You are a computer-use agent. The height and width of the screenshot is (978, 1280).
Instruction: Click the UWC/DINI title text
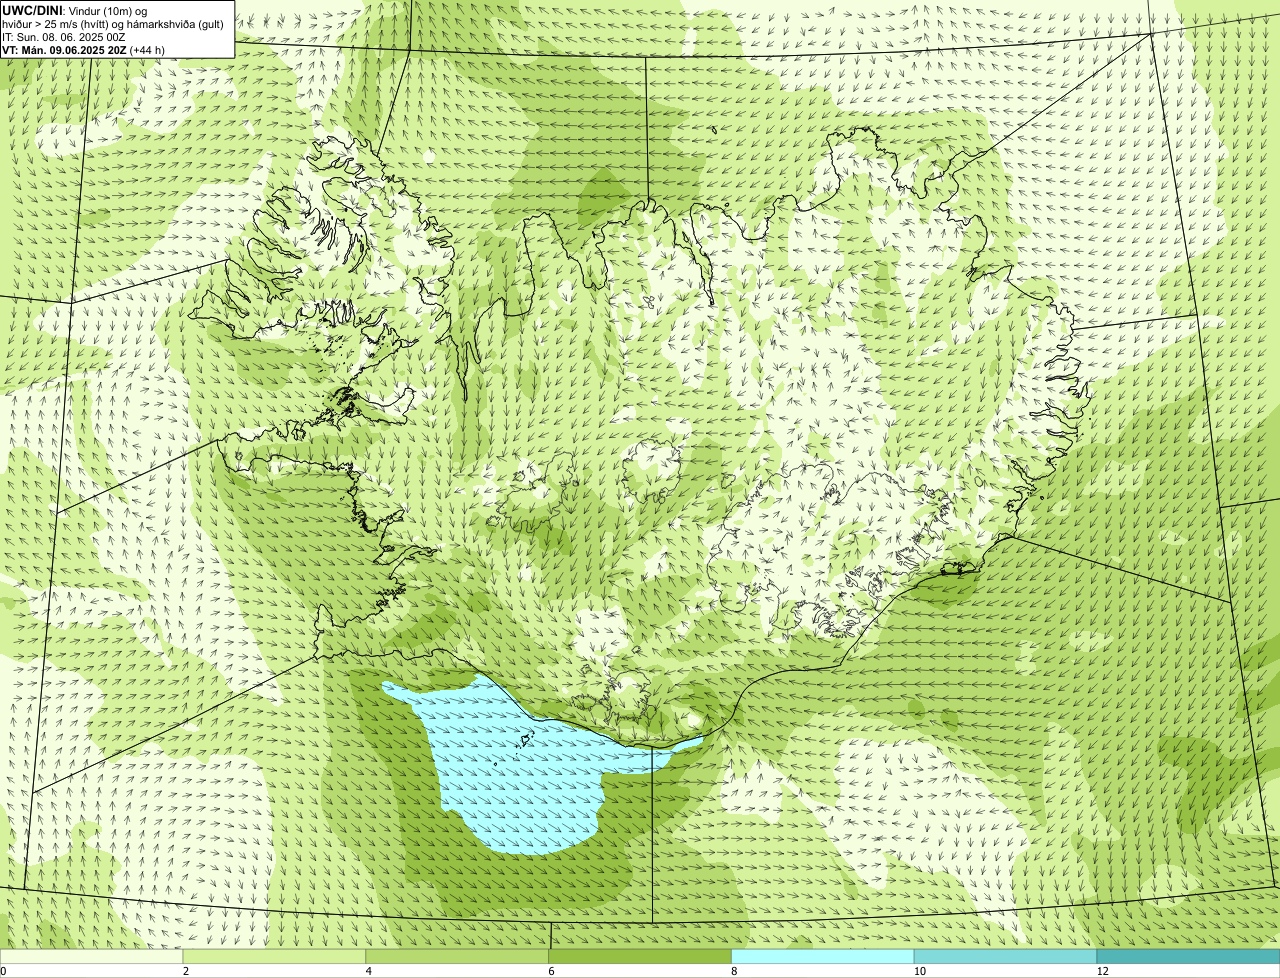click(x=33, y=10)
